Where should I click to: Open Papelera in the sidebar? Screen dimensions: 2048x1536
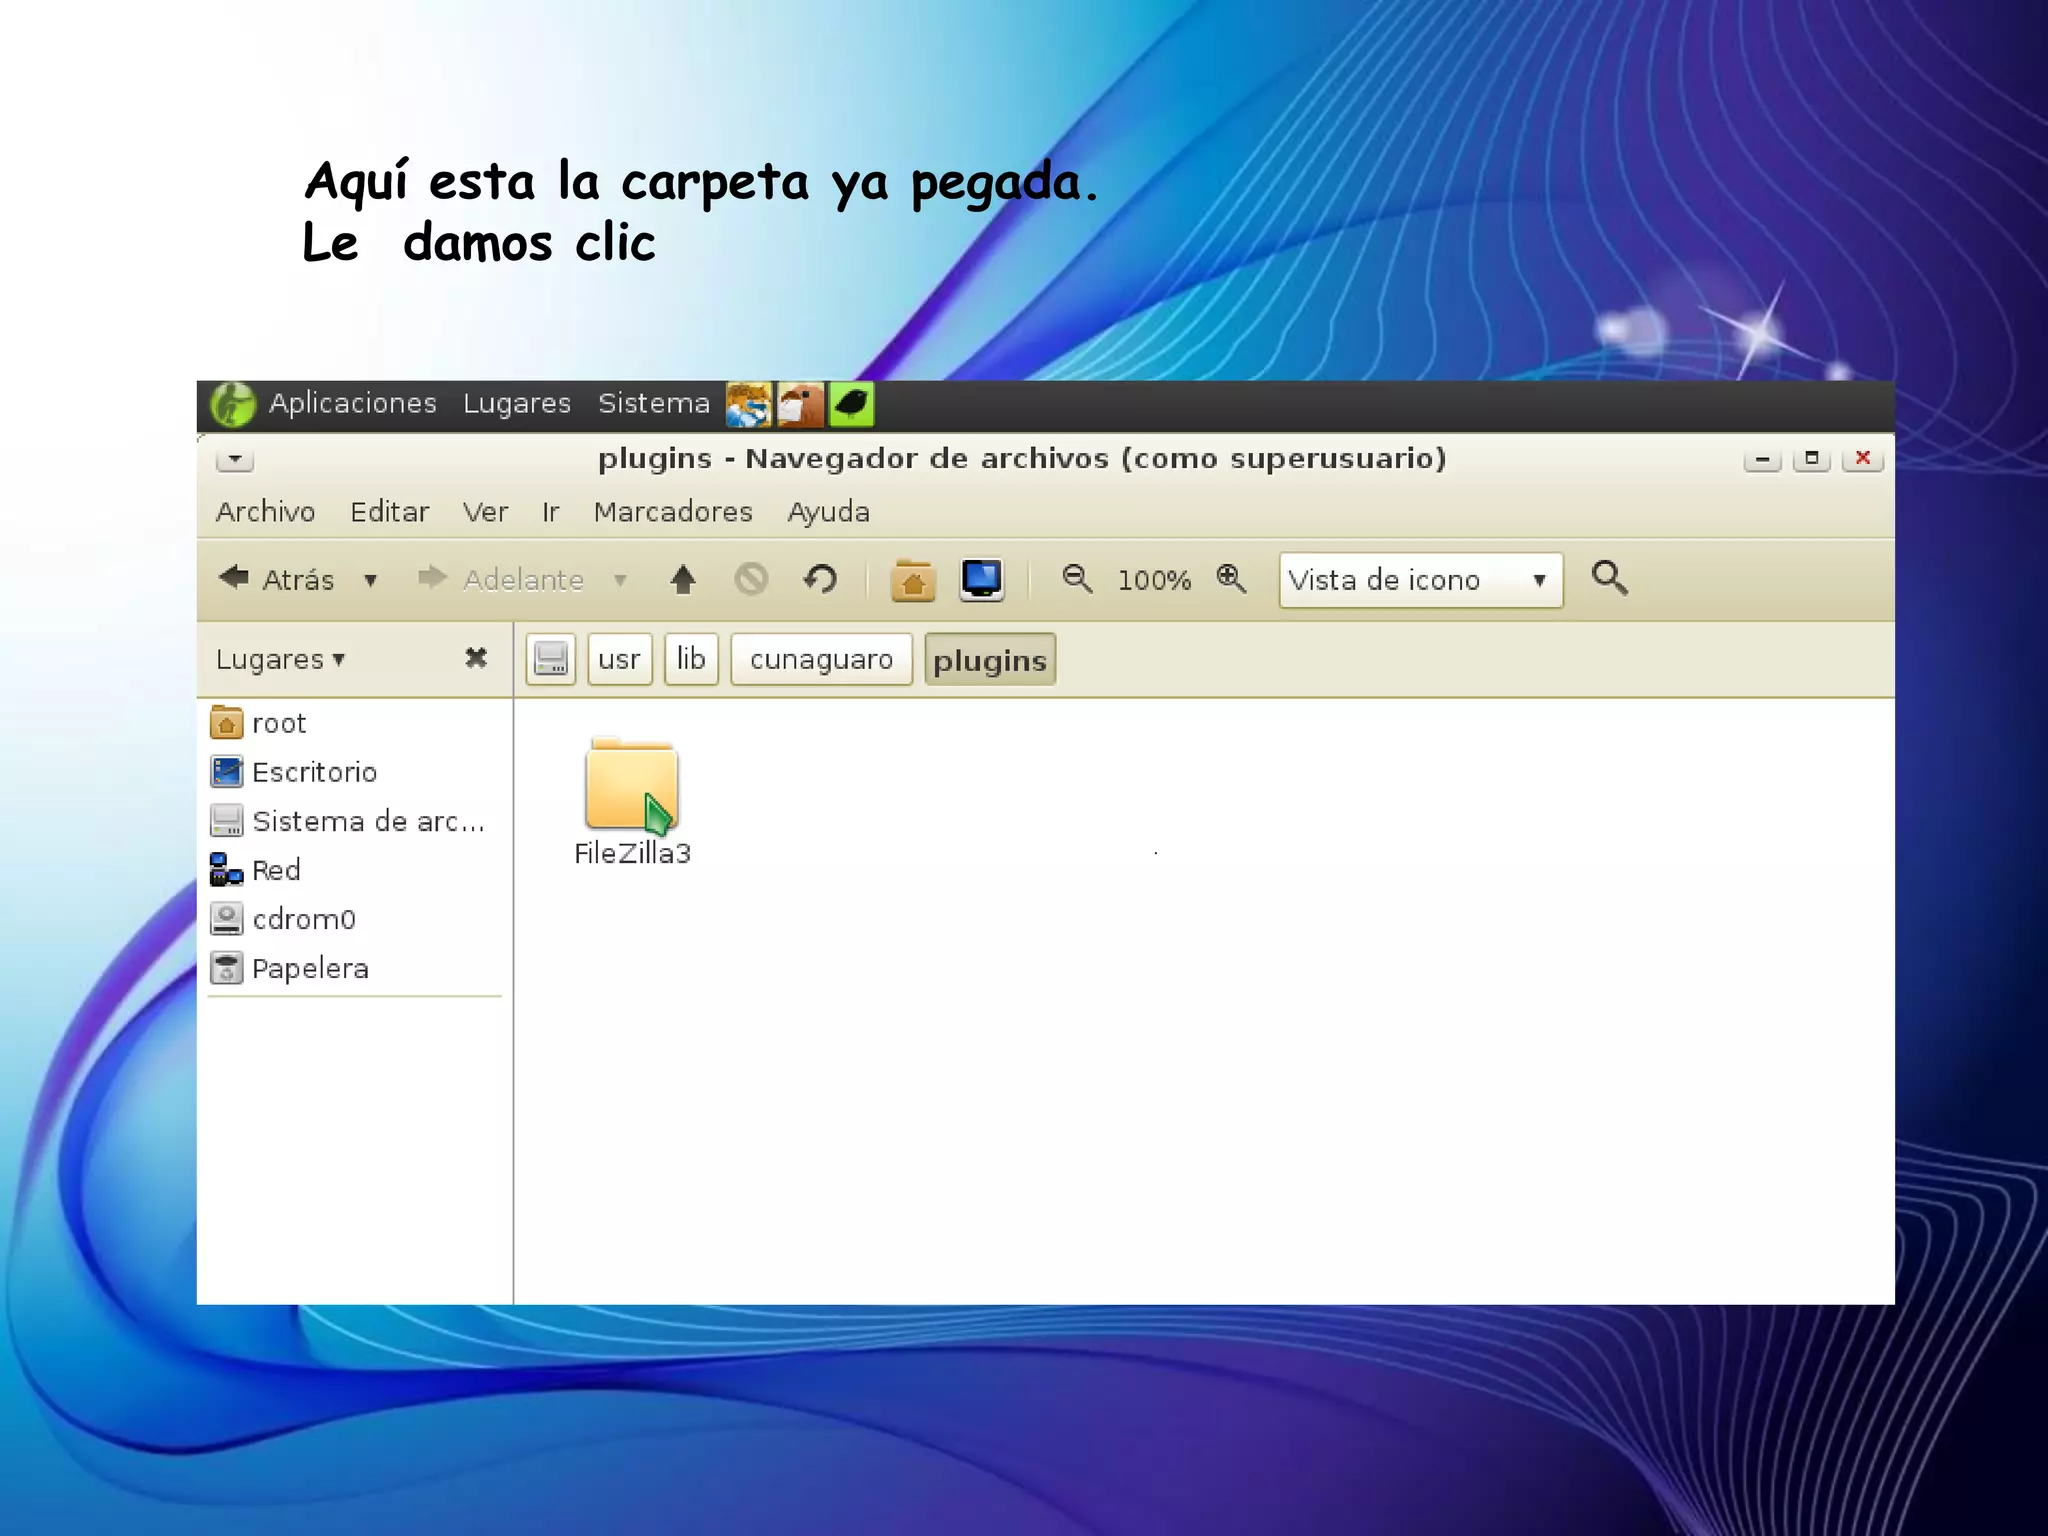309,968
